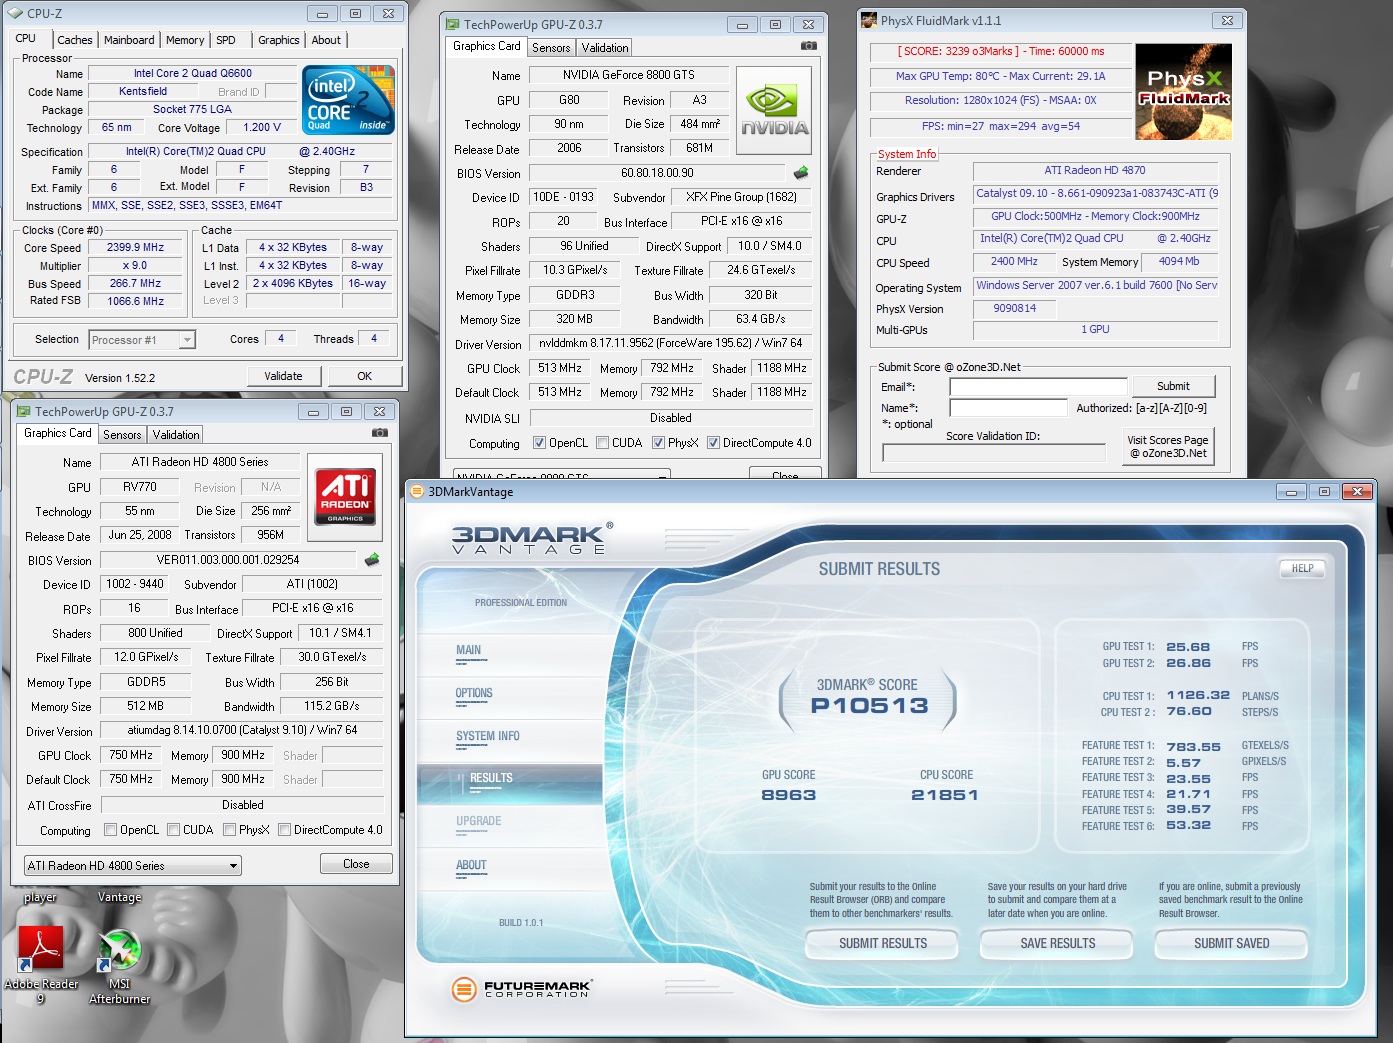Switch to the About tab in CPU-Z
The width and height of the screenshot is (1393, 1043).
coord(326,40)
